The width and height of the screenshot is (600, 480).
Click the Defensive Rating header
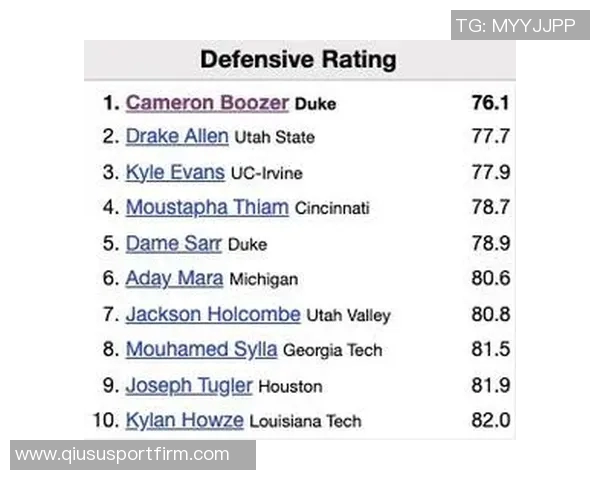click(x=298, y=59)
